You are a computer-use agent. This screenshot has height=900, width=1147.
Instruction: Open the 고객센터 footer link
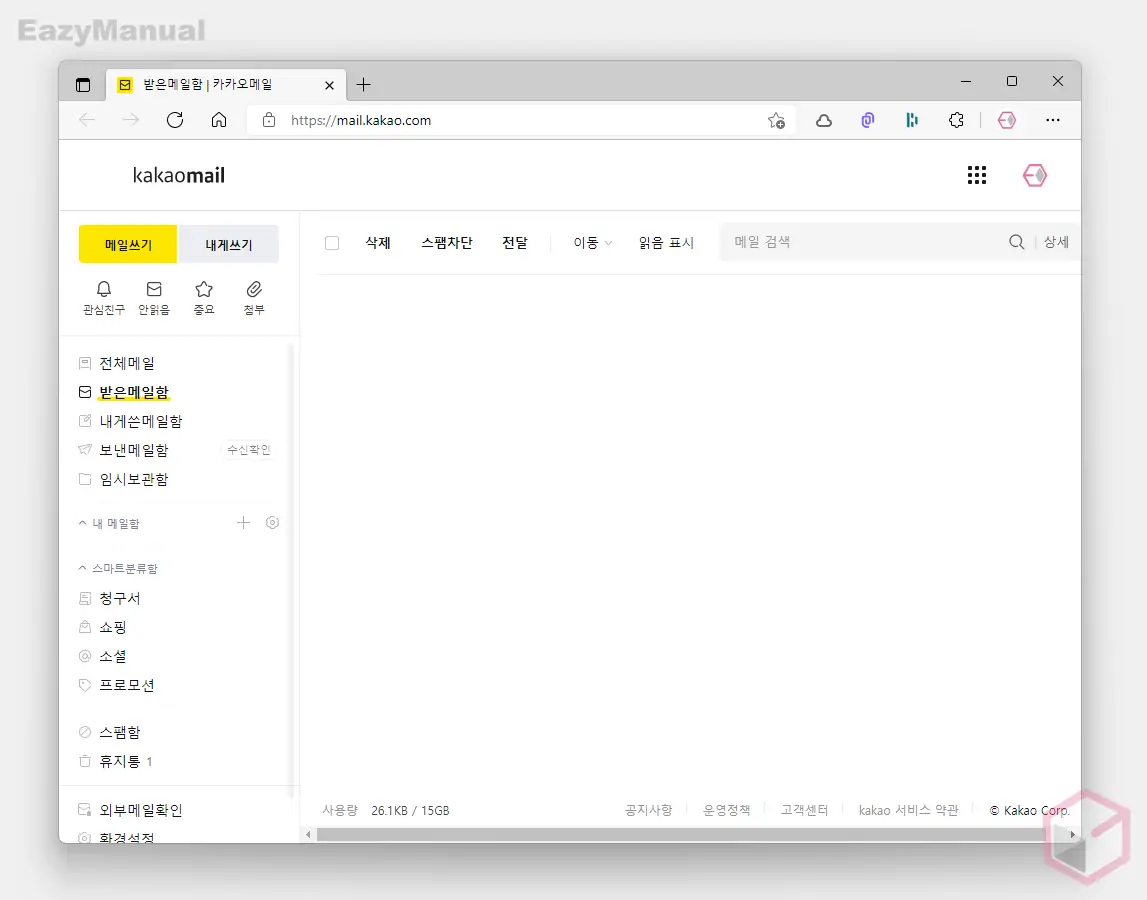[x=805, y=810]
